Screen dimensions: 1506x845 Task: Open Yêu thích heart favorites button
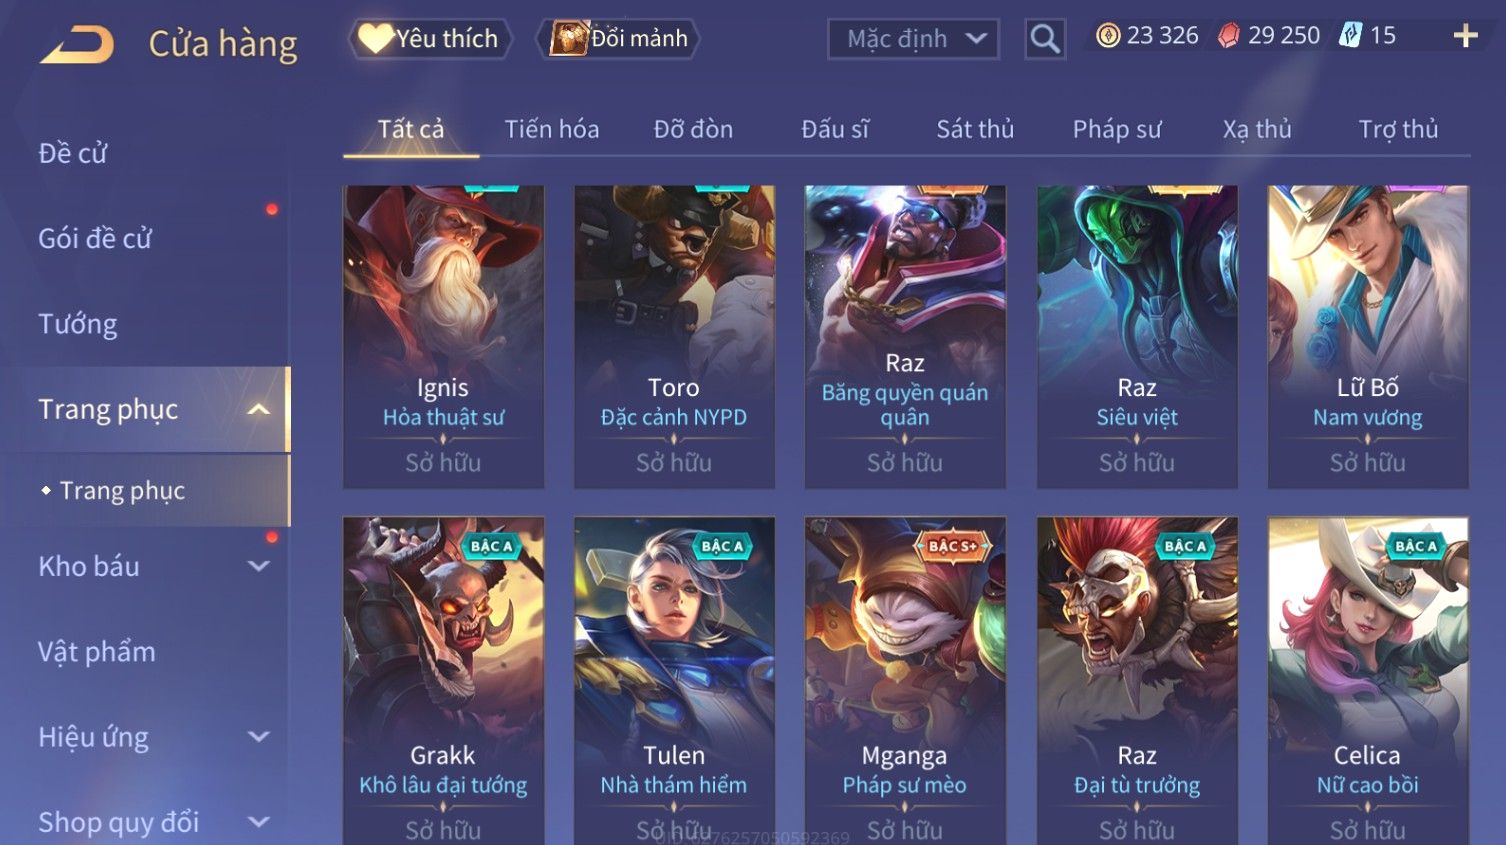(430, 39)
